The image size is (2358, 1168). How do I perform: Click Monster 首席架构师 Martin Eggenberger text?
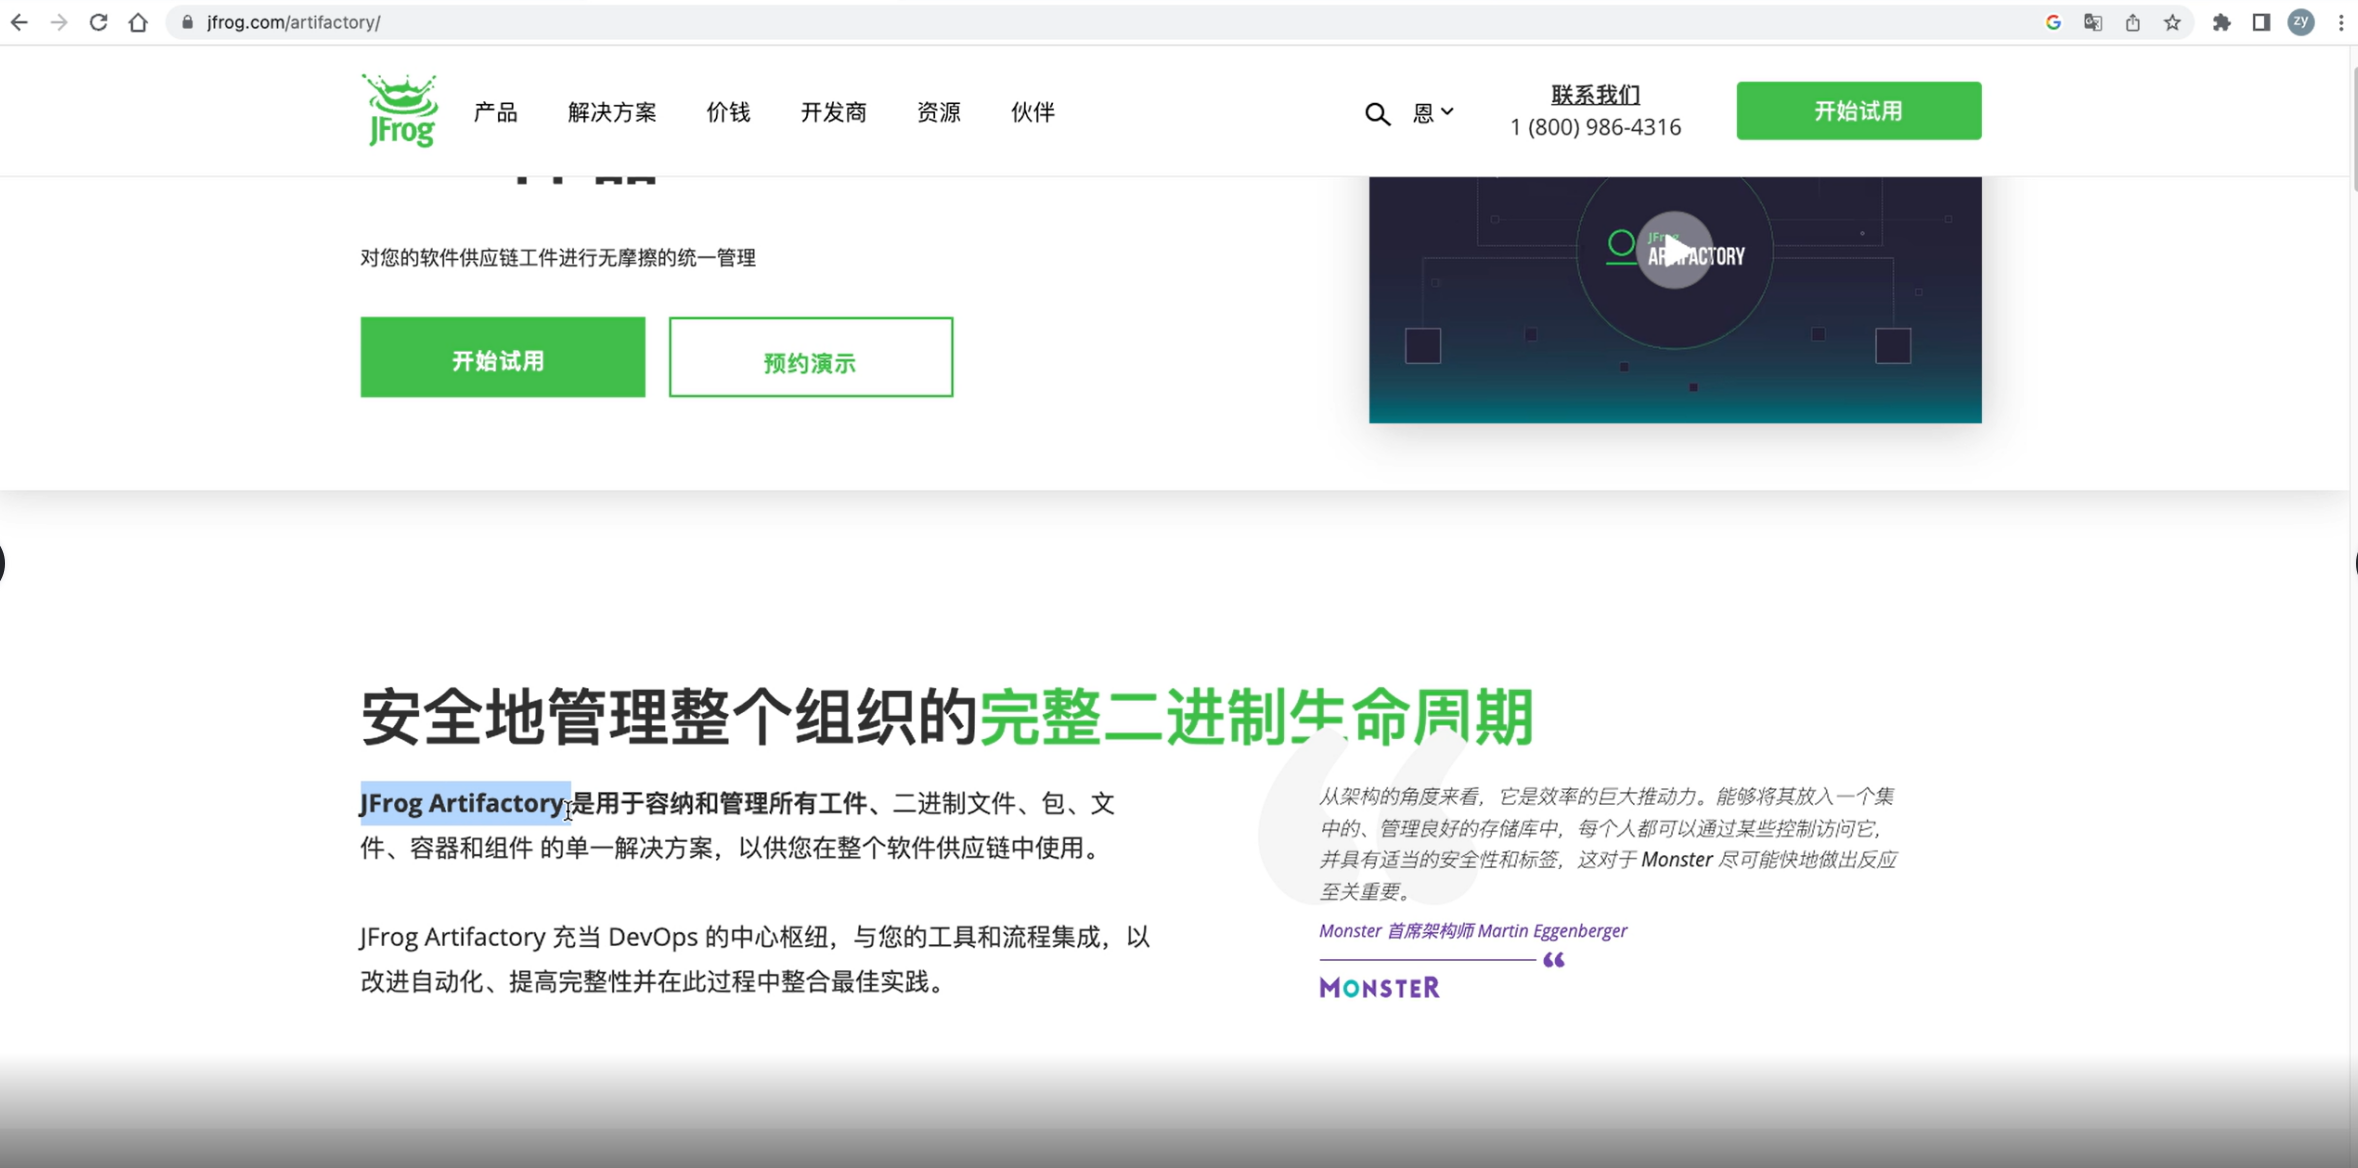pos(1472,931)
